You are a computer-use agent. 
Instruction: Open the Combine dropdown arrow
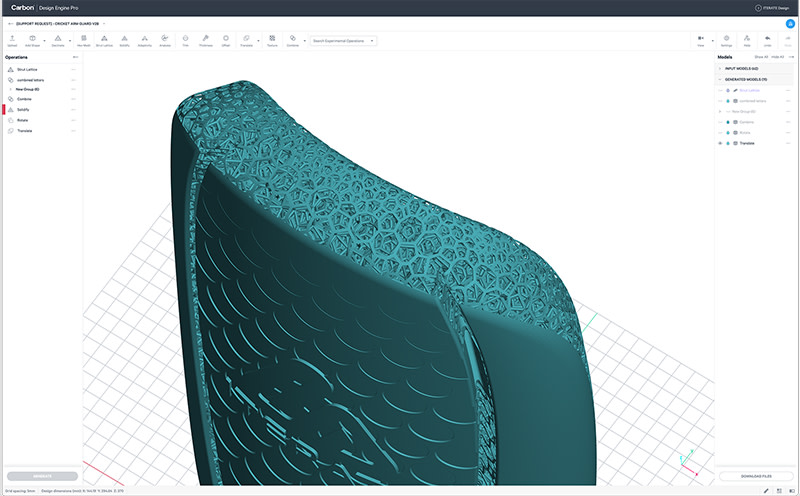[305, 41]
